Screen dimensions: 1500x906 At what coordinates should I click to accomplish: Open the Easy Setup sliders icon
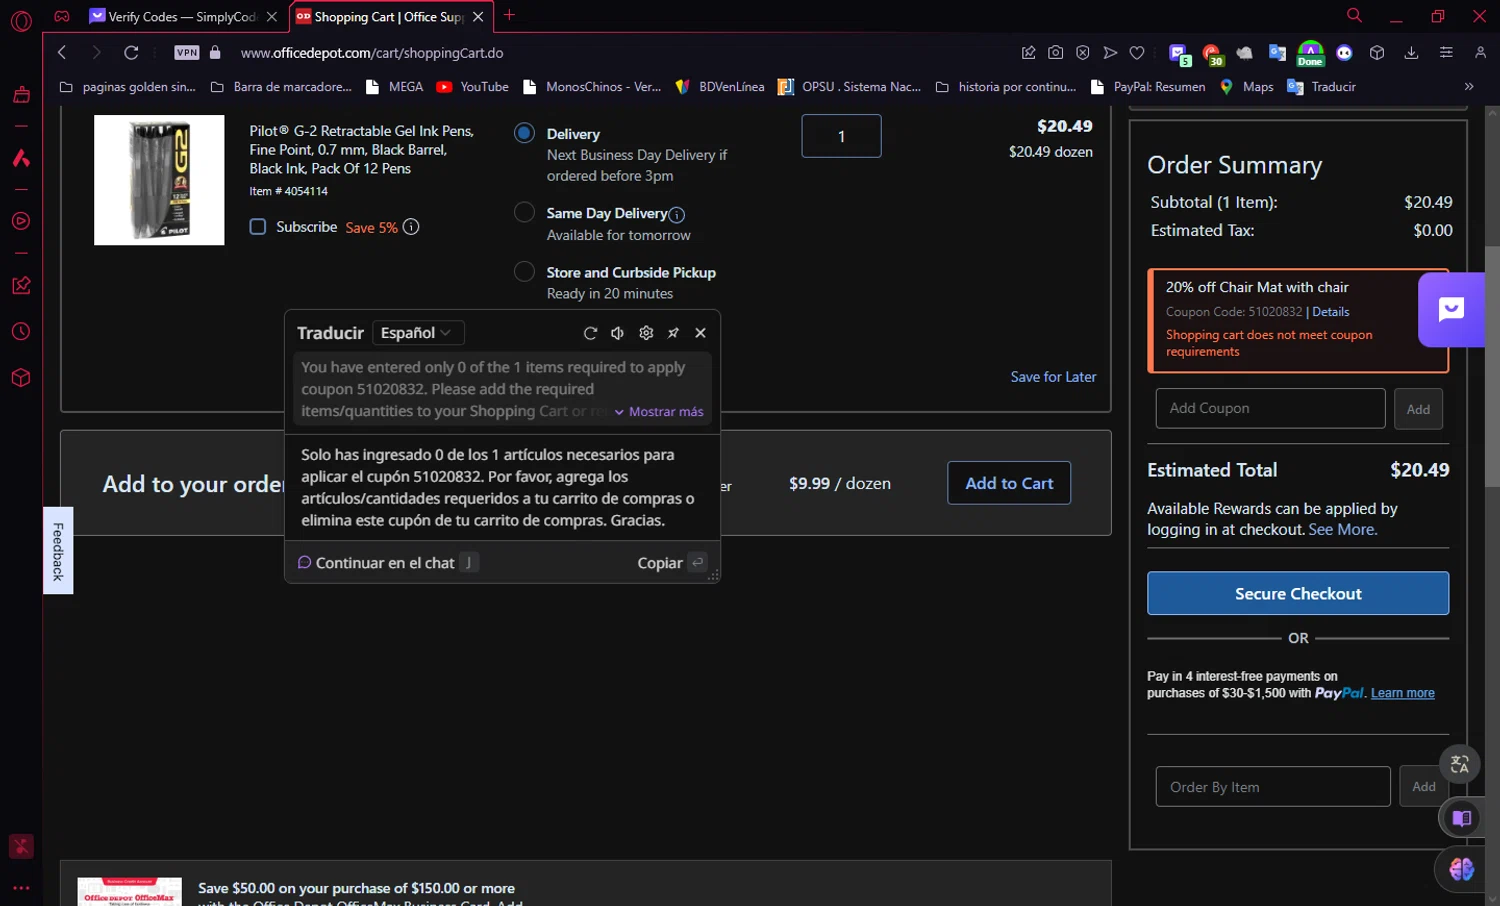1446,53
